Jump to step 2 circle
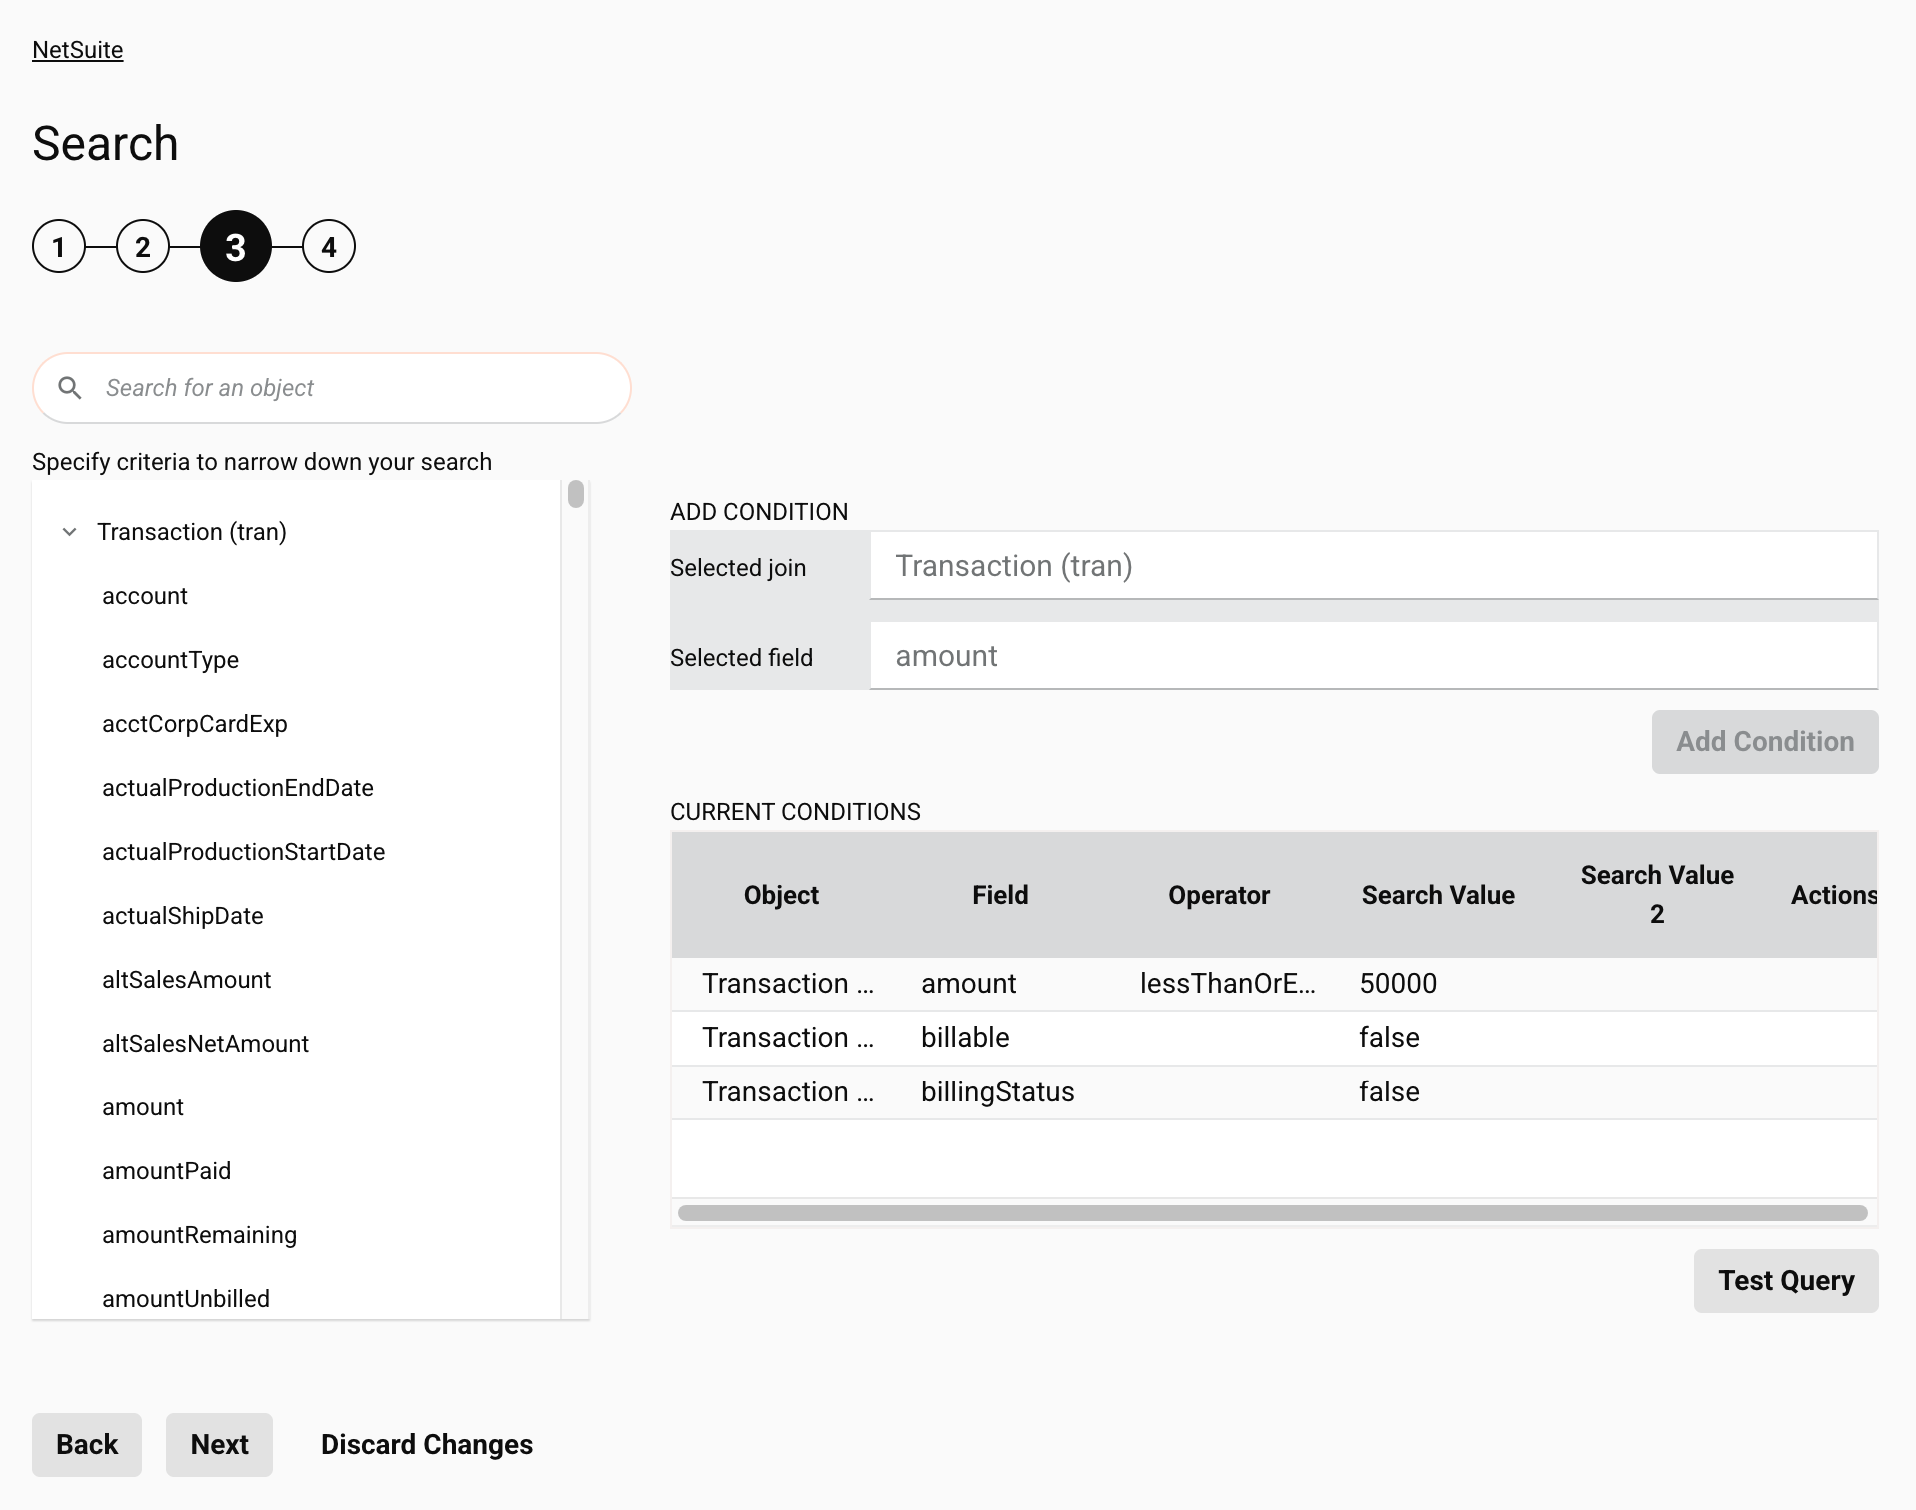Image resolution: width=1916 pixels, height=1510 pixels. pyautogui.click(x=143, y=247)
